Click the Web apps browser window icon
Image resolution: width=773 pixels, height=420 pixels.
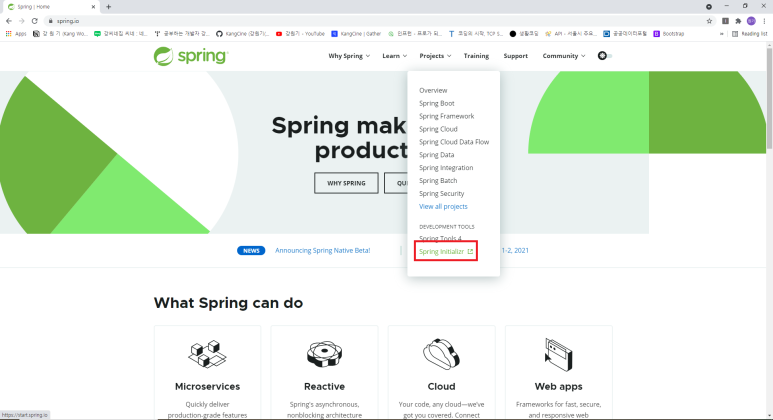(559, 354)
